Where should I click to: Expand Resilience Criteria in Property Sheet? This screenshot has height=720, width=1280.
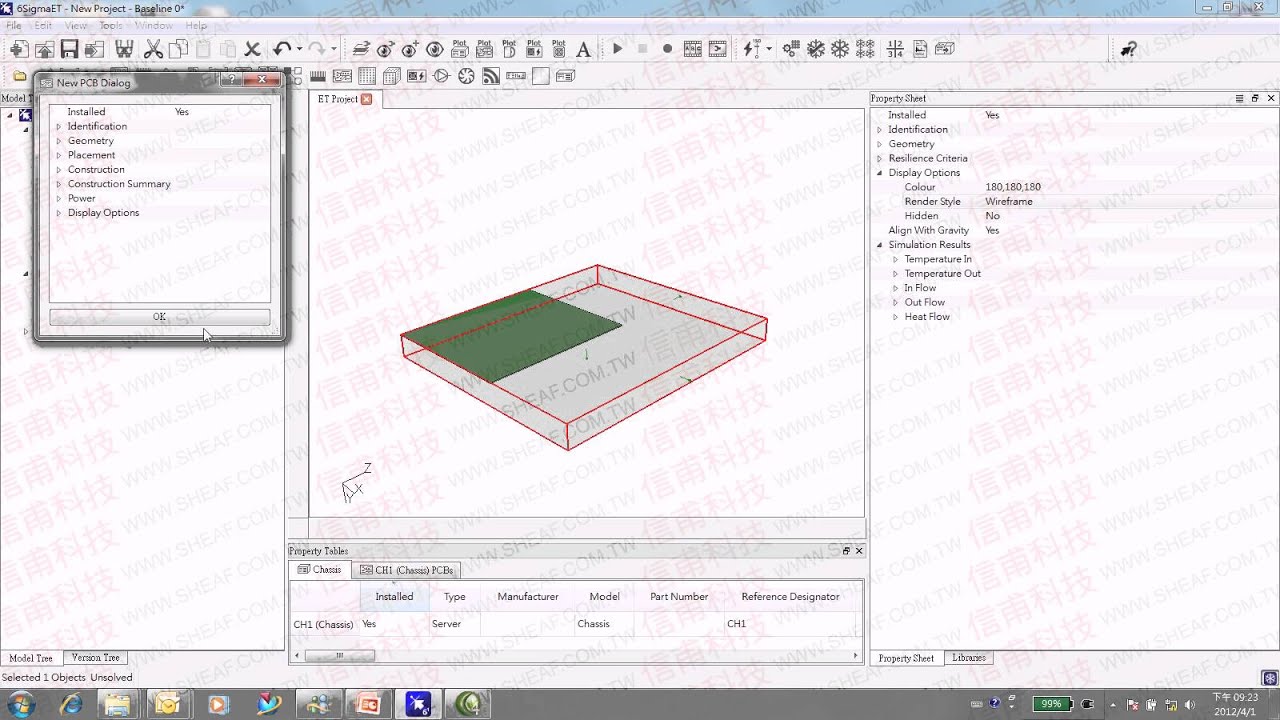(880, 158)
